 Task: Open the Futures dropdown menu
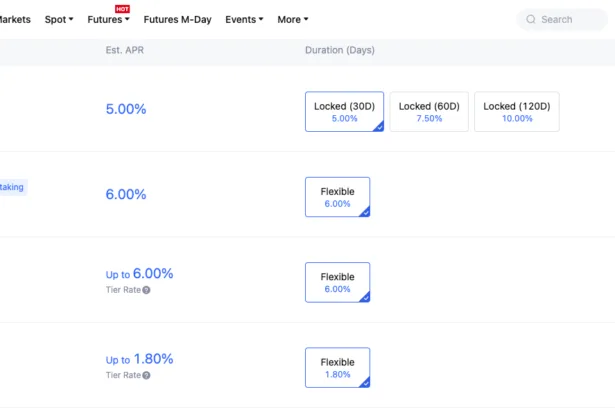pos(108,19)
